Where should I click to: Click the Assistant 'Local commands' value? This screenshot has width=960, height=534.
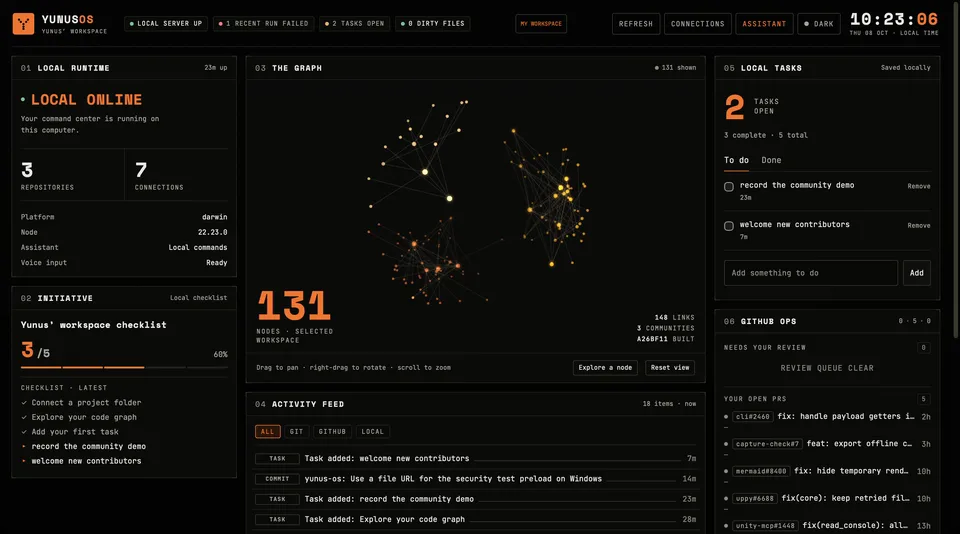coord(198,247)
